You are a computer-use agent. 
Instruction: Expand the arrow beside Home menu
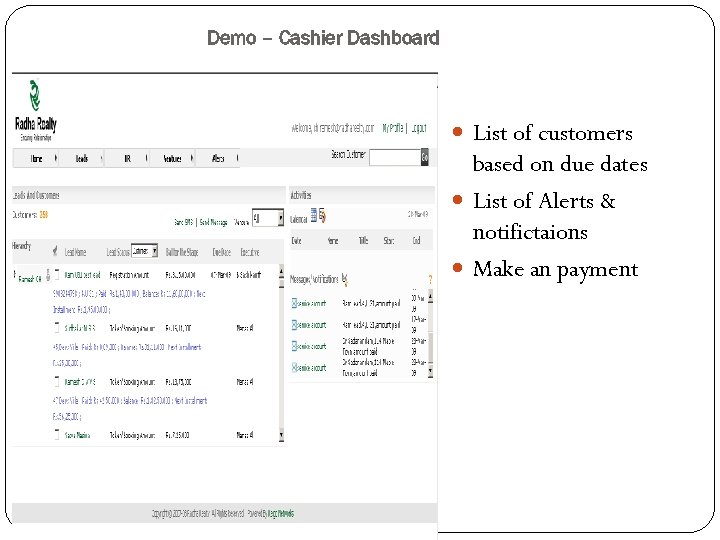coord(56,158)
